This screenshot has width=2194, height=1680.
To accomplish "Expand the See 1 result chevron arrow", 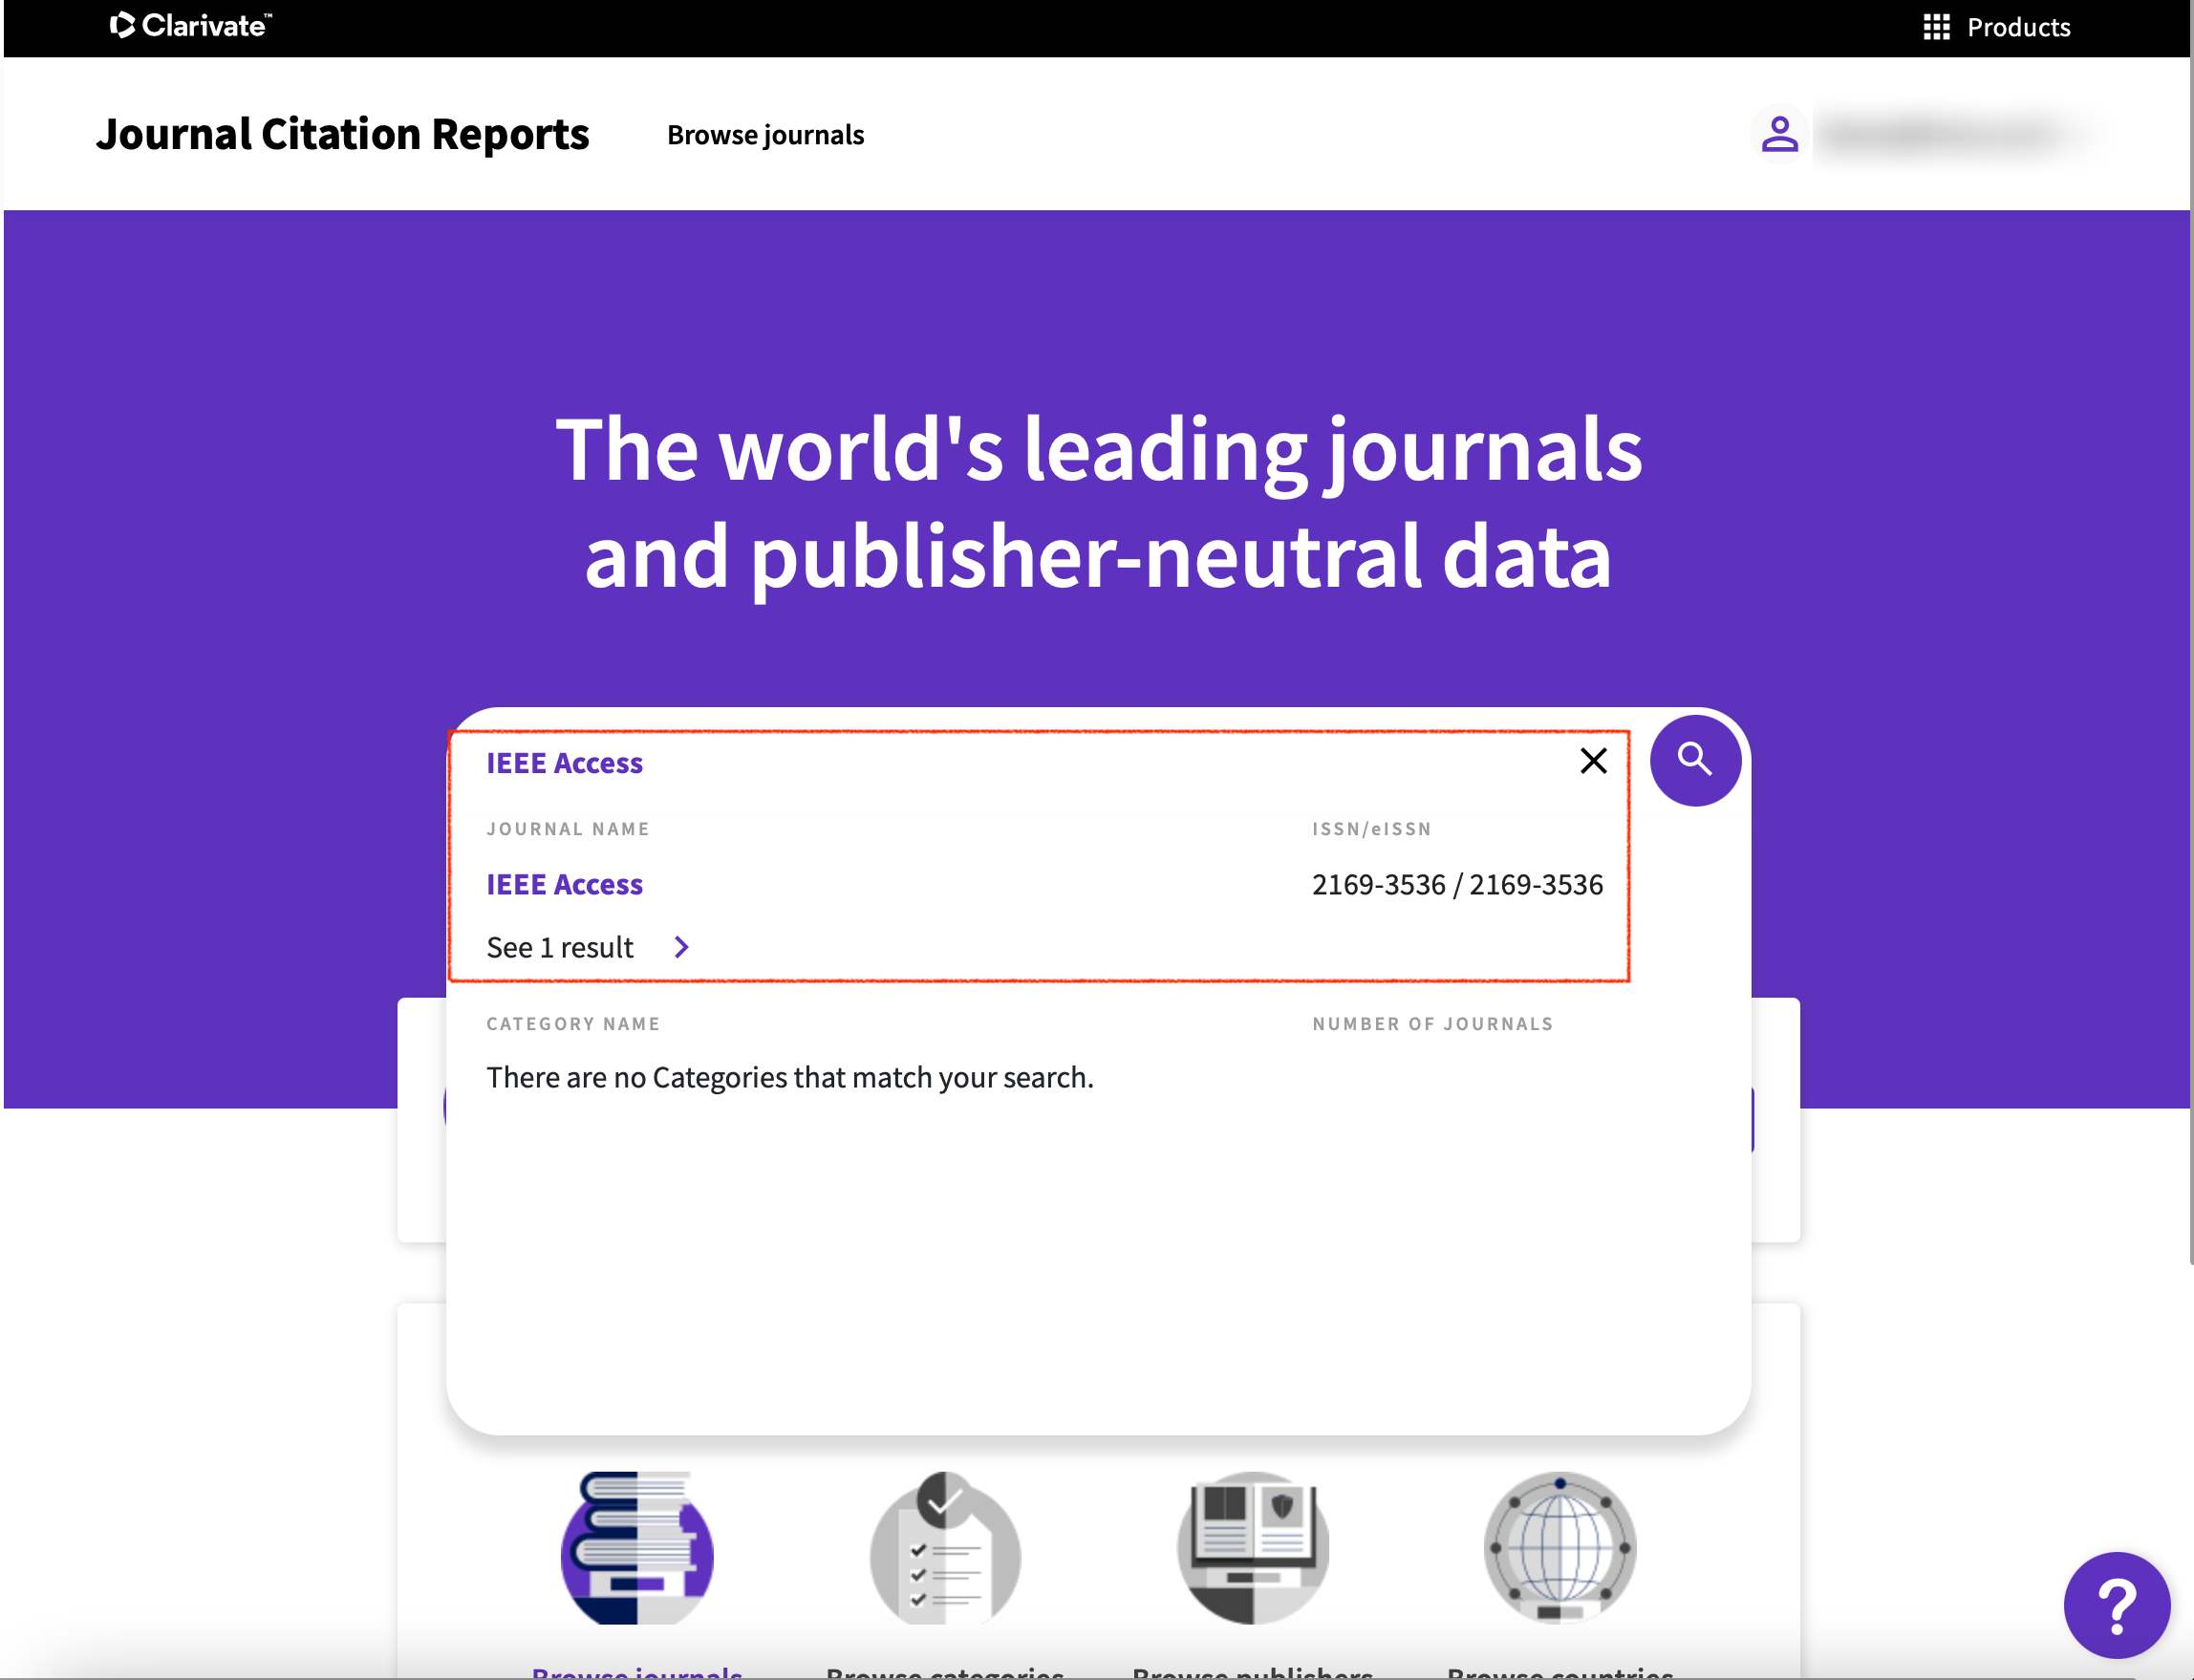I will pos(682,946).
